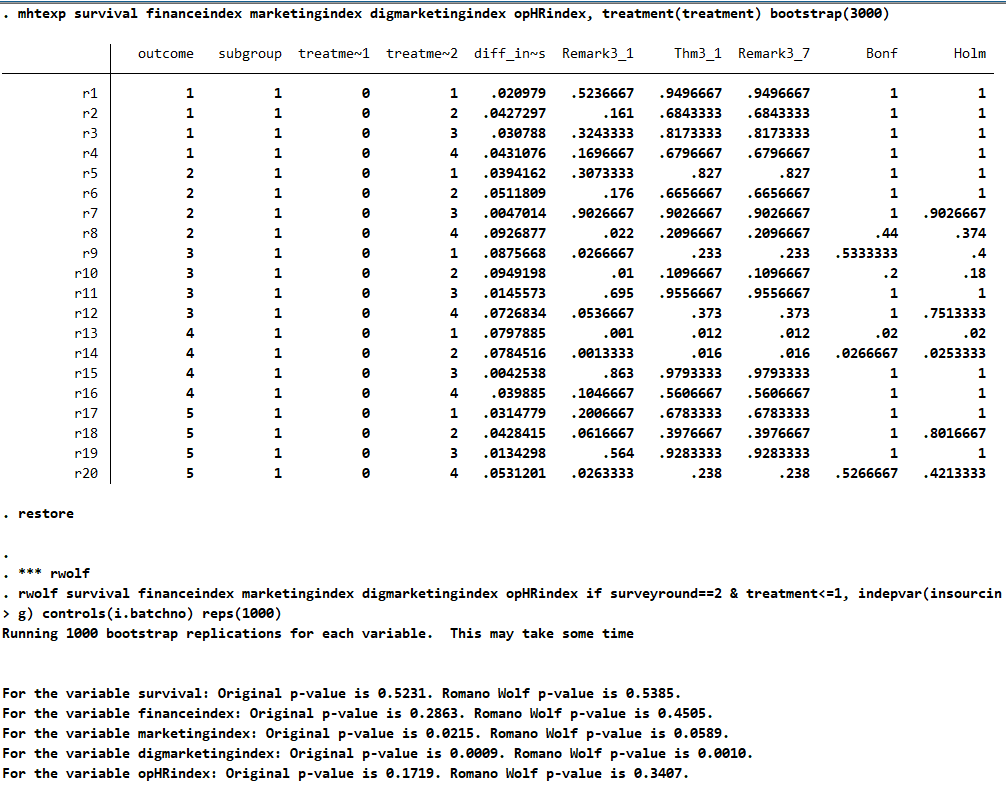The height and width of the screenshot is (800, 1006).
Task: Click the digmarketingindex Romano Wolf result line
Action: (377, 753)
